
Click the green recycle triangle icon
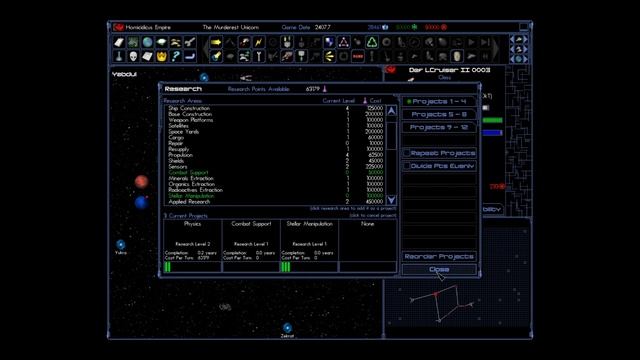point(372,42)
